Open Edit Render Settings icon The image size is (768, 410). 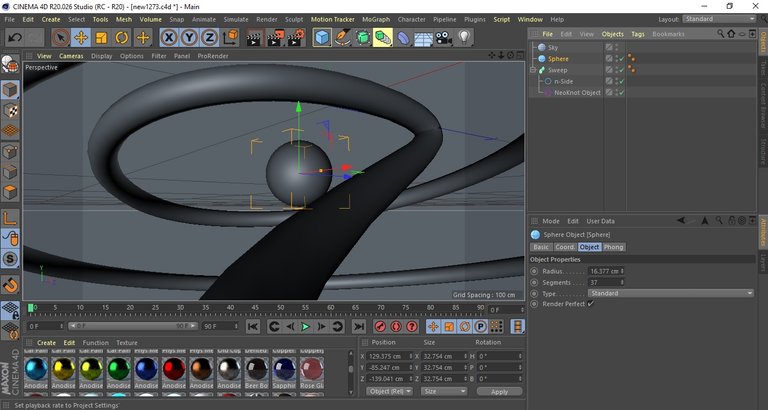click(x=296, y=38)
